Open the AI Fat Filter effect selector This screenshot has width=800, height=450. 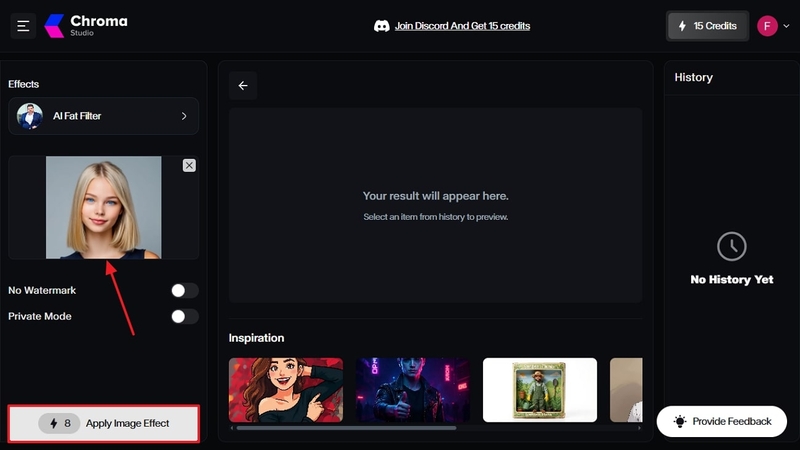(x=104, y=116)
